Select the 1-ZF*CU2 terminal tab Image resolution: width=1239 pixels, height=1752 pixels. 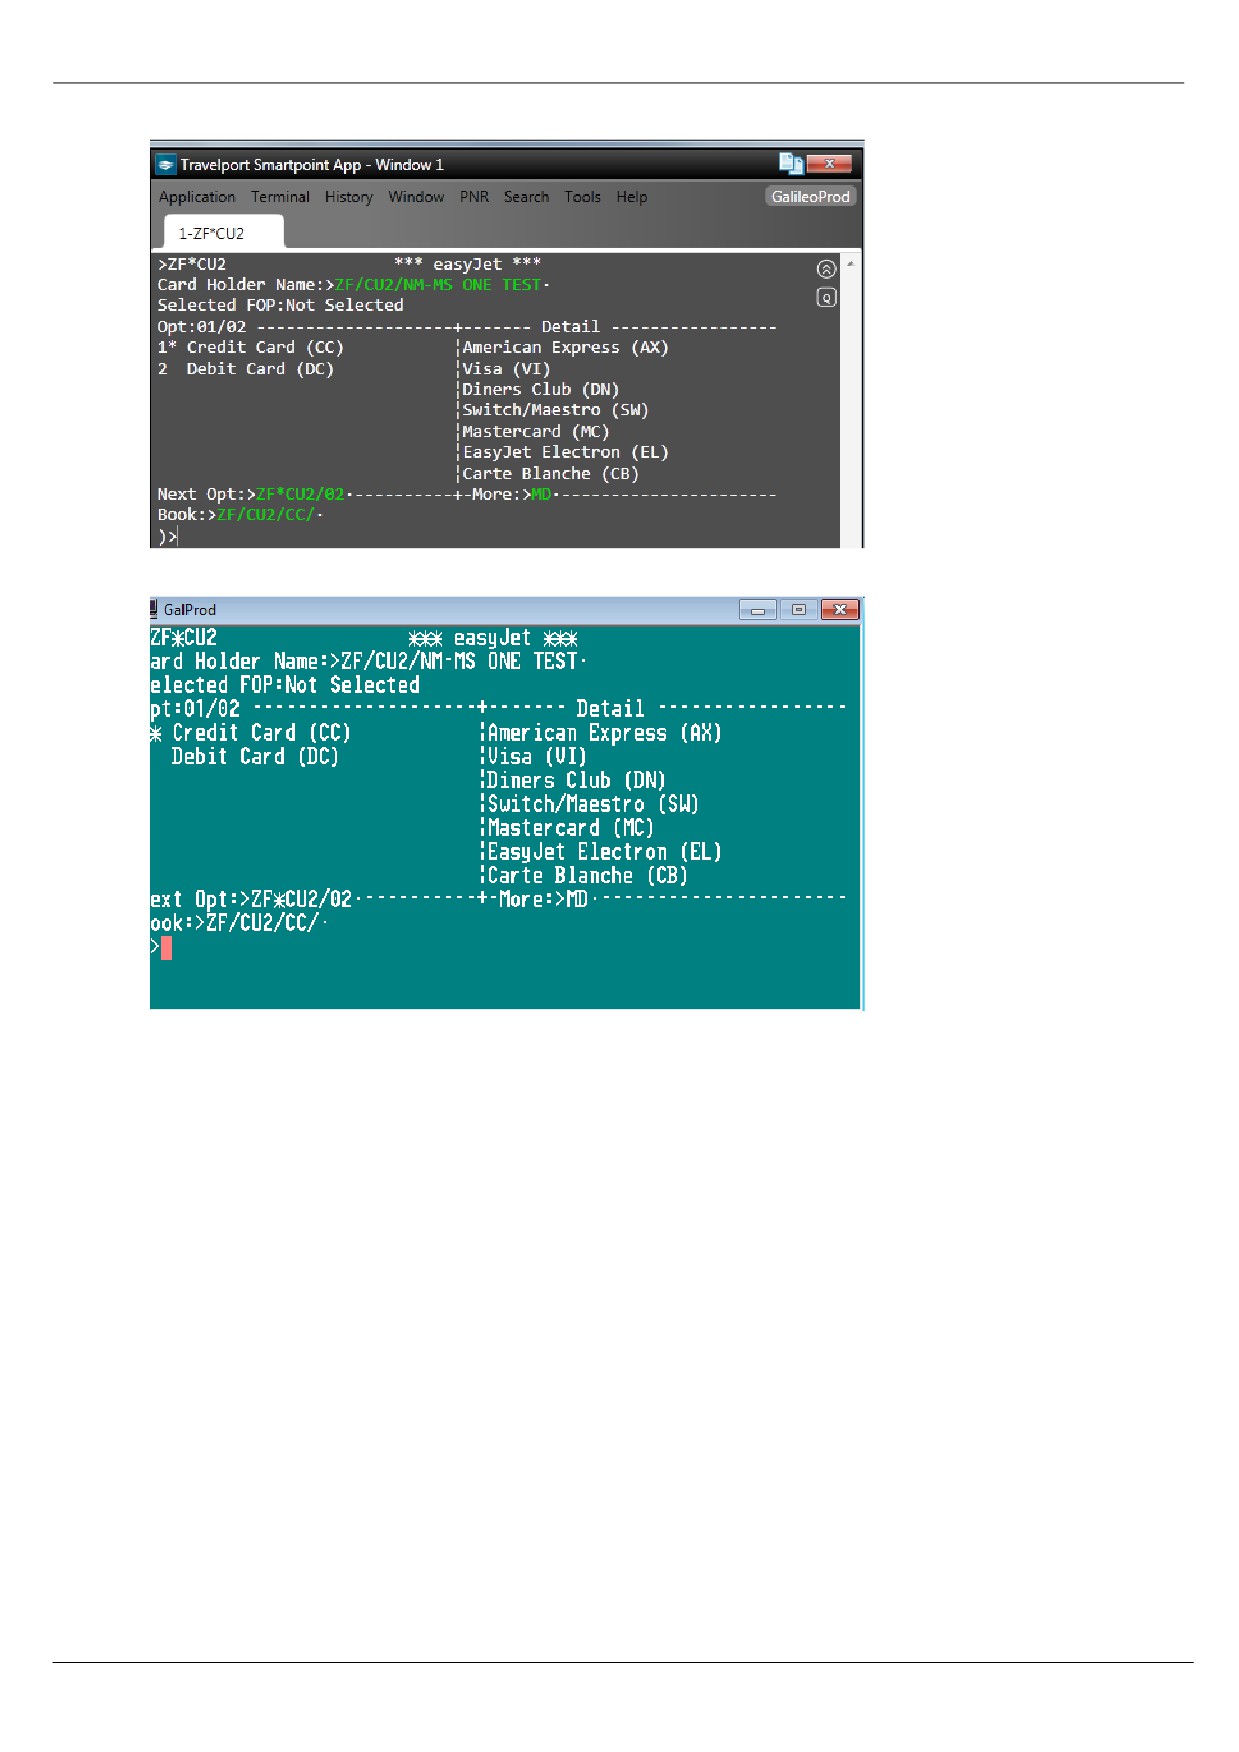click(224, 233)
